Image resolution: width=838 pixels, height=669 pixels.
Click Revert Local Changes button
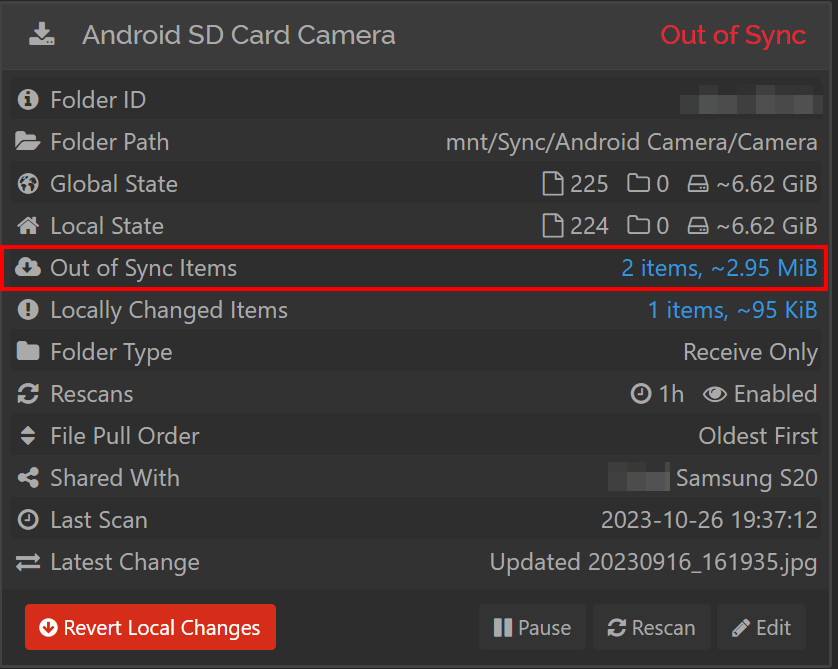tap(150, 627)
